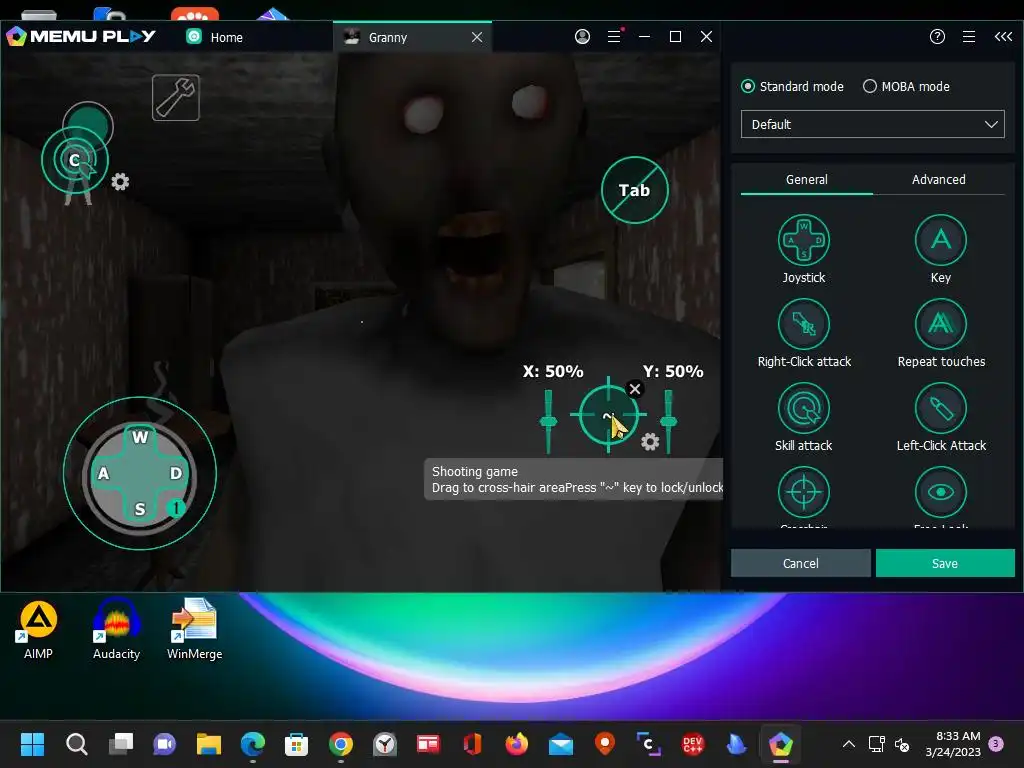Close the Granny tab
The height and width of the screenshot is (768, 1024).
[x=477, y=37]
